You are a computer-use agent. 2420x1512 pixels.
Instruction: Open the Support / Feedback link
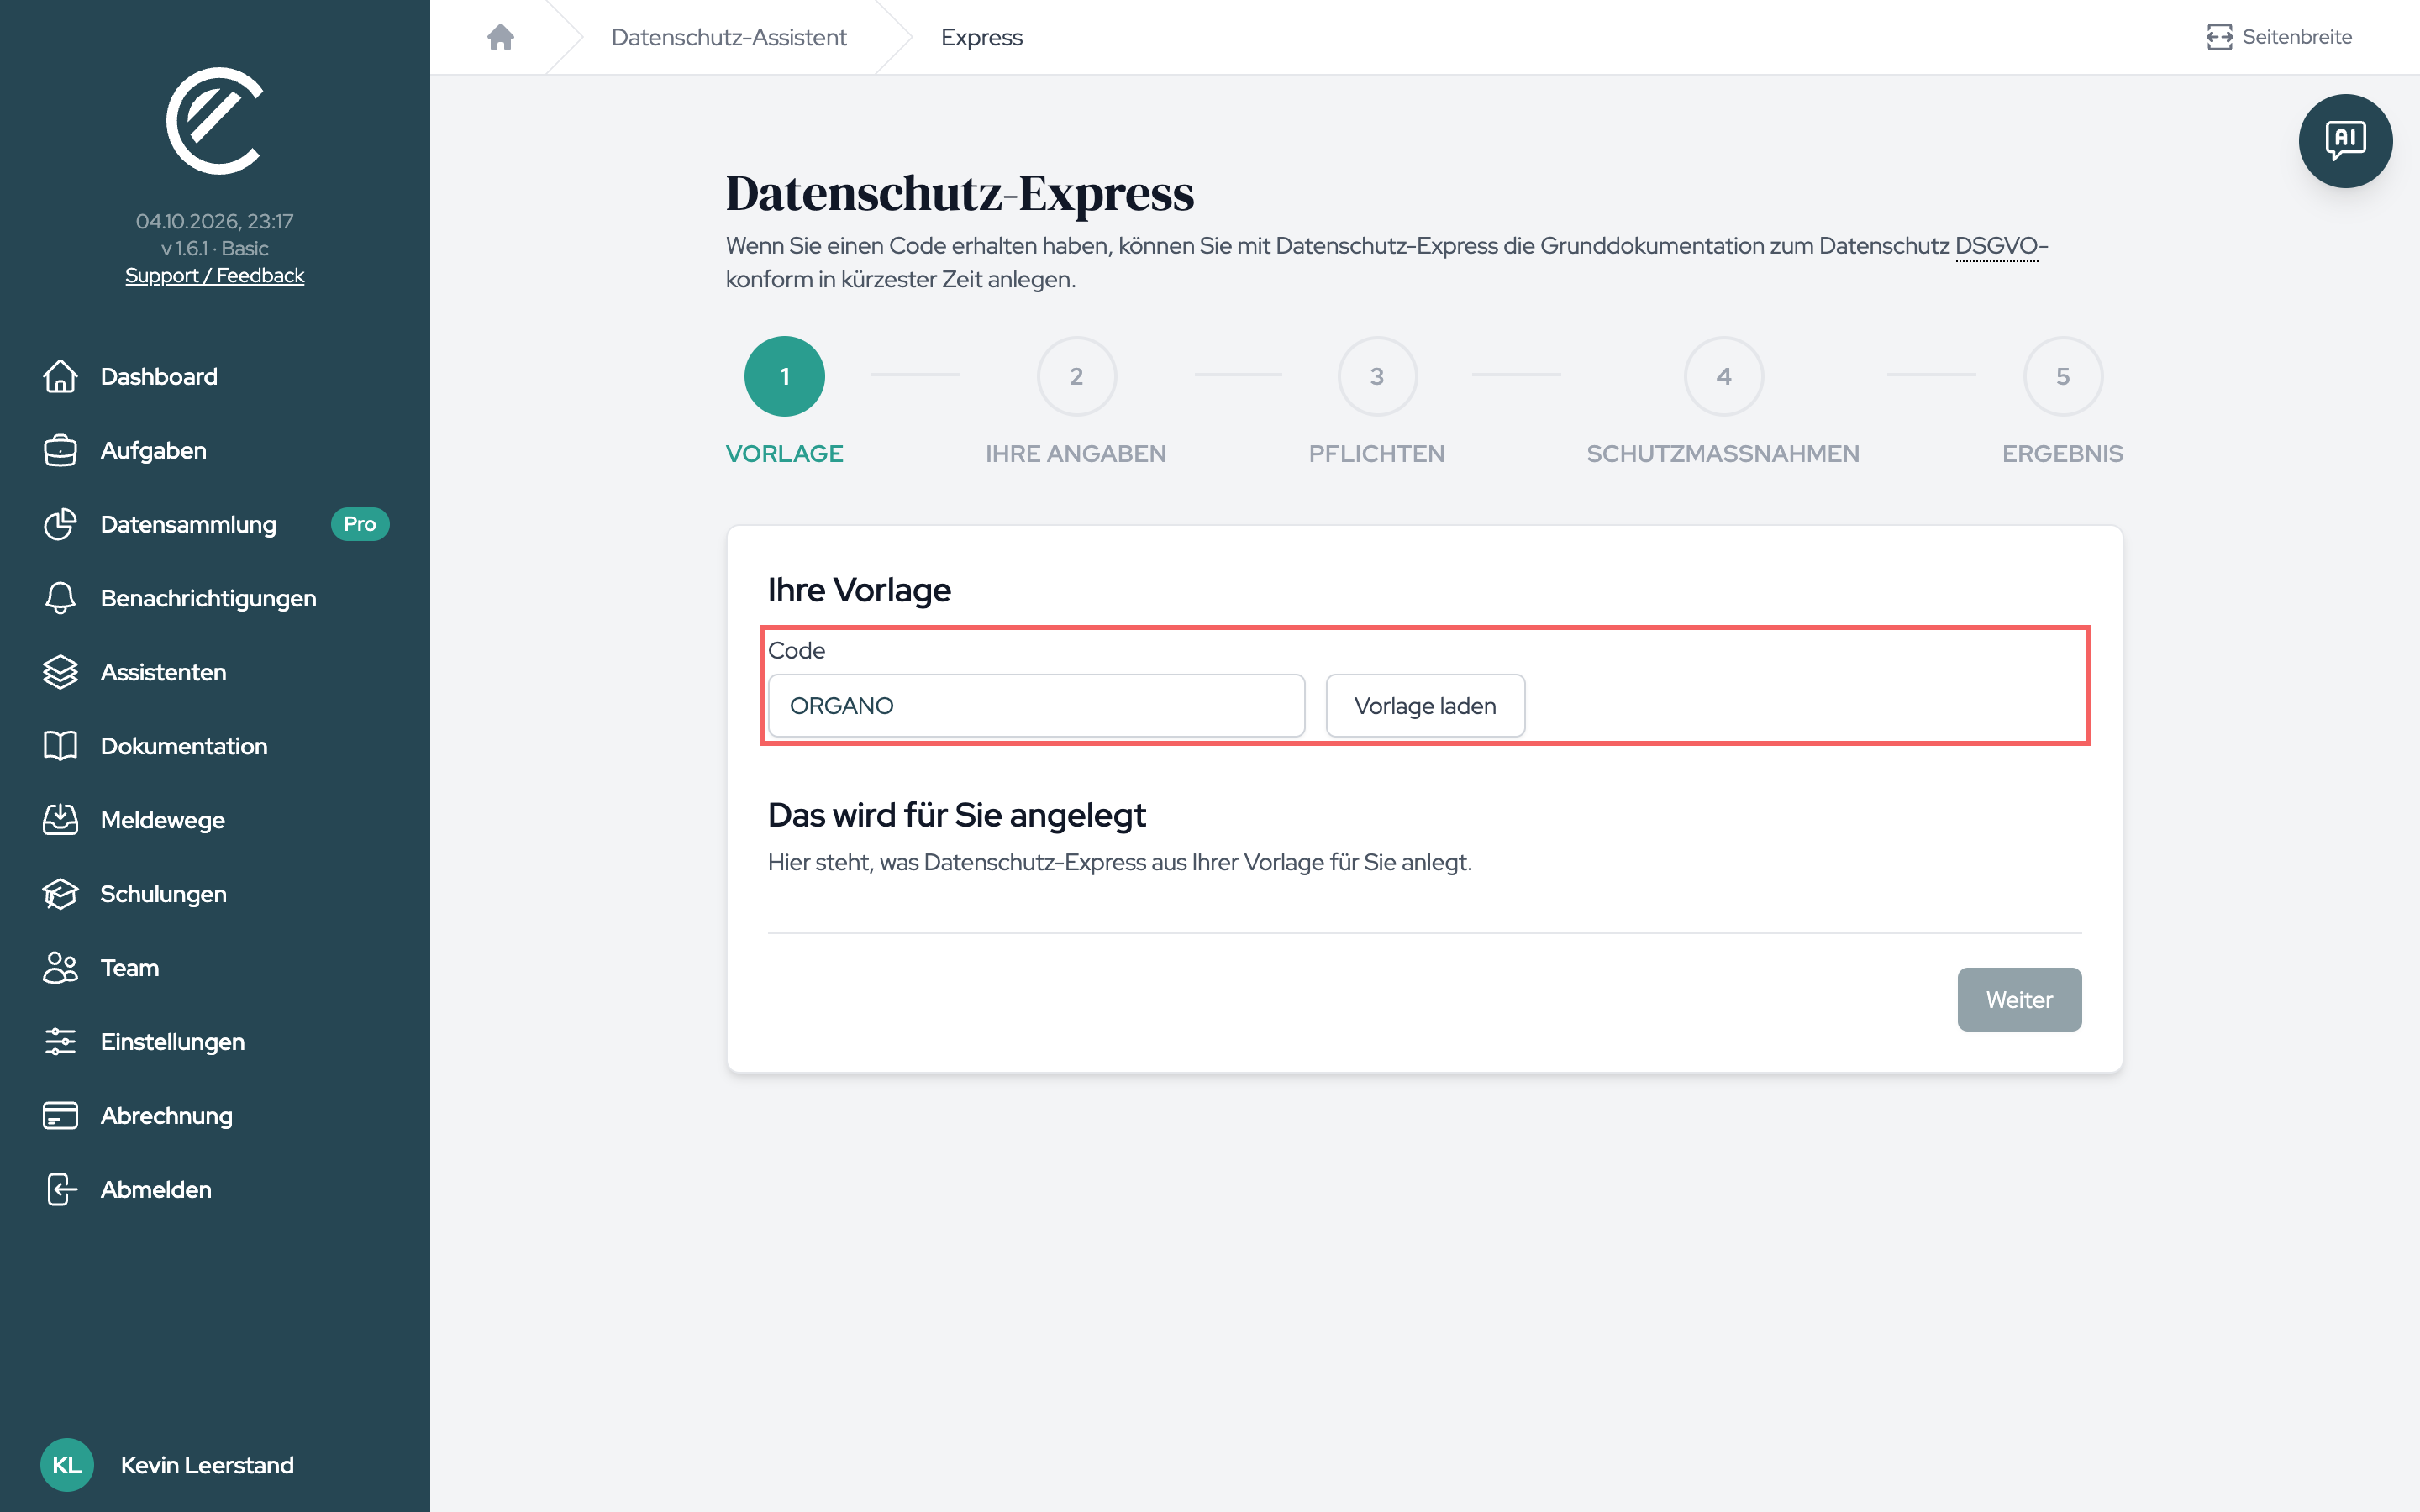pyautogui.click(x=214, y=275)
